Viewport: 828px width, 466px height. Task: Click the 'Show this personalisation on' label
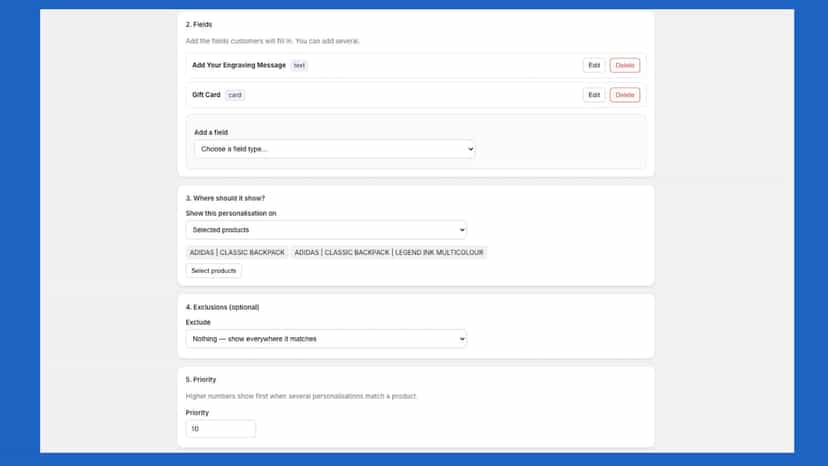tap(231, 213)
